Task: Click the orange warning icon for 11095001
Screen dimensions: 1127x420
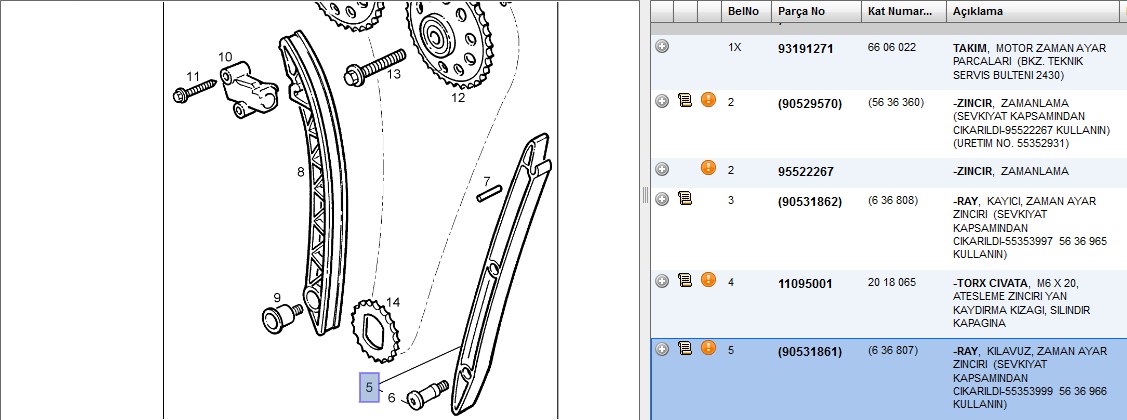Action: pos(709,280)
